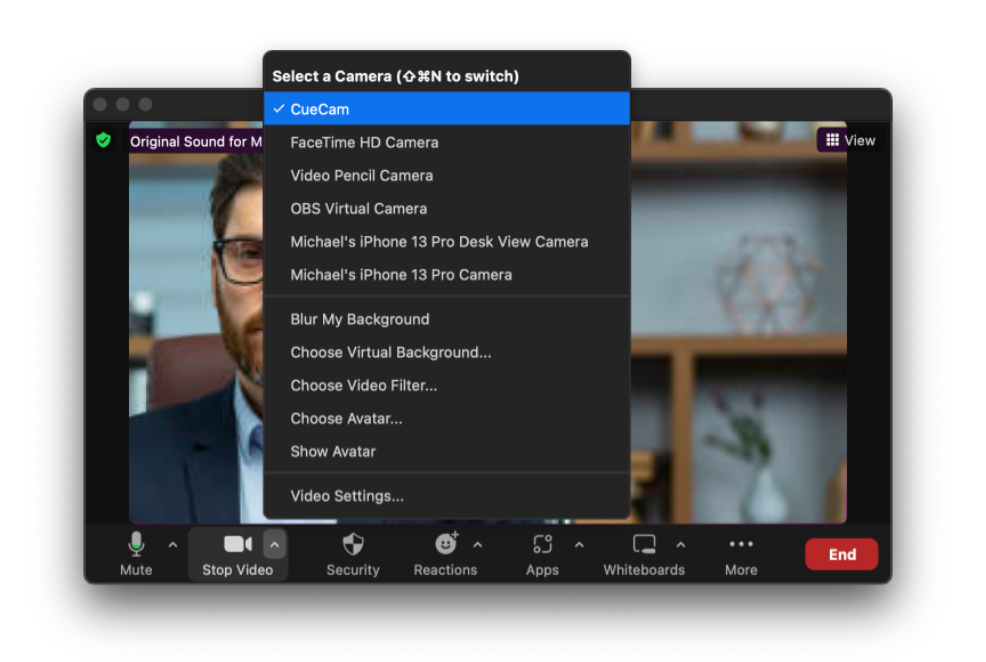The image size is (986, 662).
Task: Select FaceTime HD Camera
Action: 446,142
